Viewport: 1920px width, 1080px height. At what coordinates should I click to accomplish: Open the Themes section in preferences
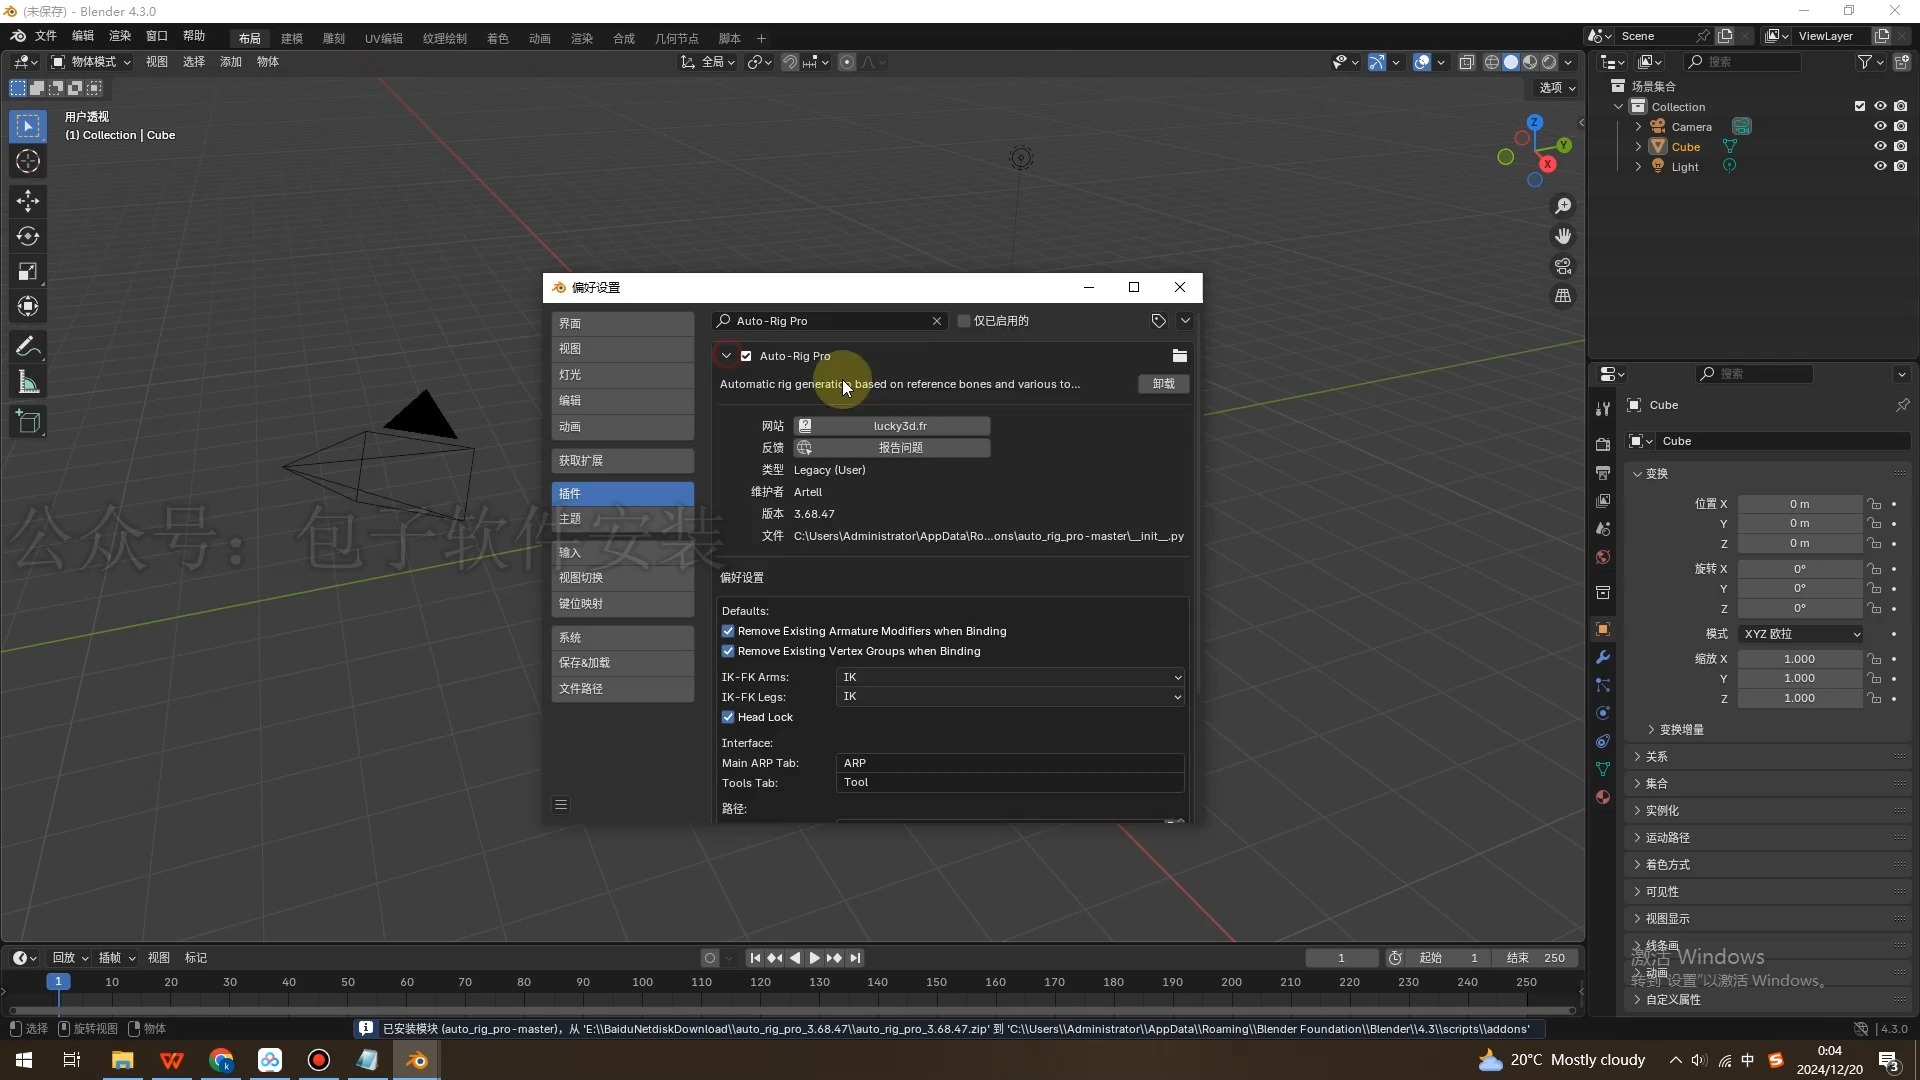[x=622, y=519]
